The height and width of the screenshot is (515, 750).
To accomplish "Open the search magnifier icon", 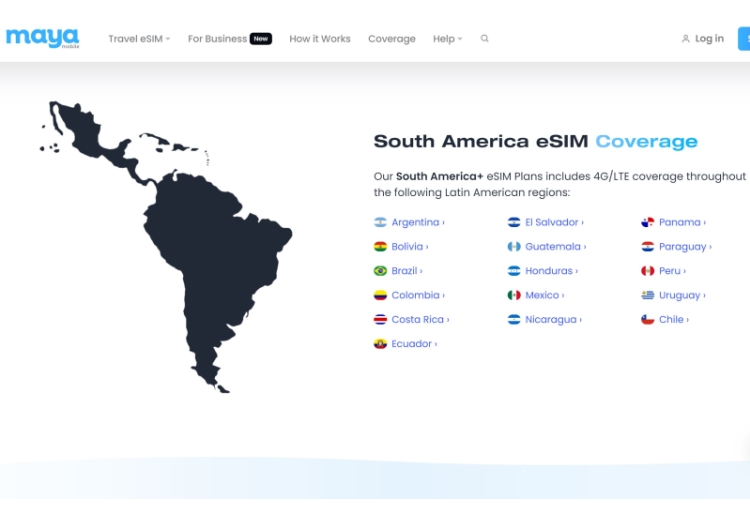I will click(485, 39).
